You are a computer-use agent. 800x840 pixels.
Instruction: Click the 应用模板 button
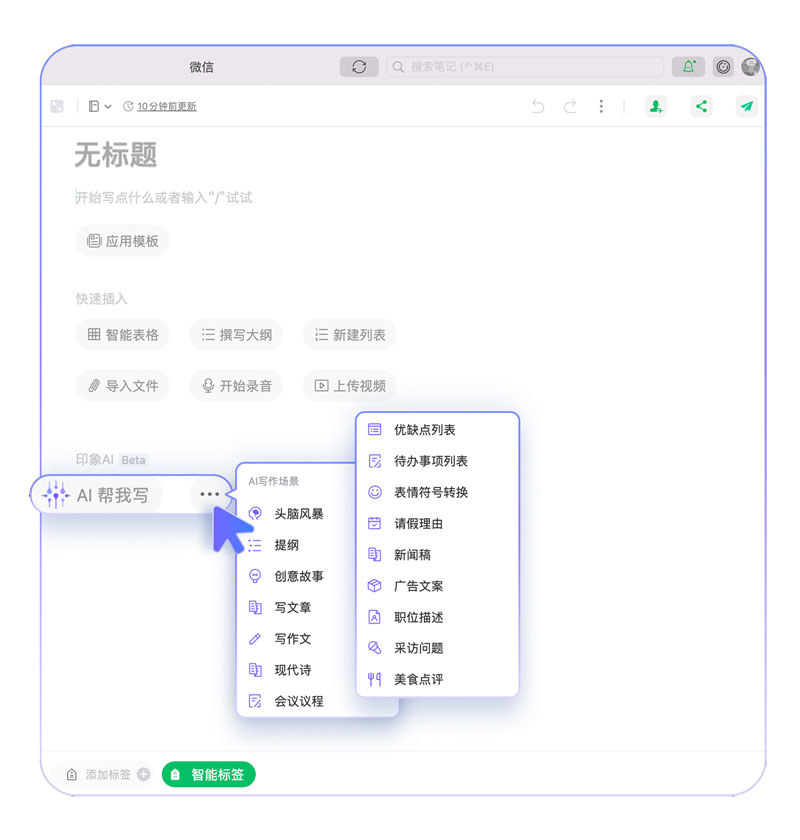pyautogui.click(x=122, y=241)
